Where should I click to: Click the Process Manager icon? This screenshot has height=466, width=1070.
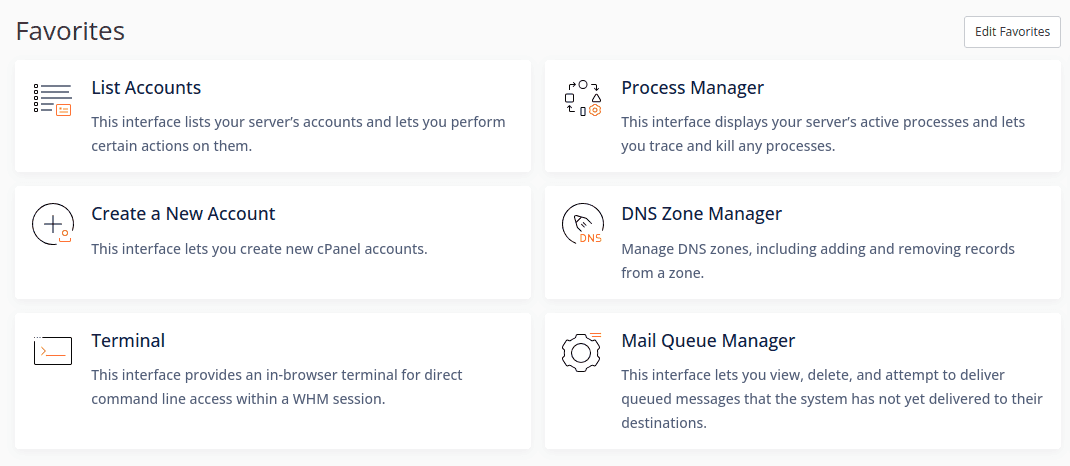[x=582, y=99]
